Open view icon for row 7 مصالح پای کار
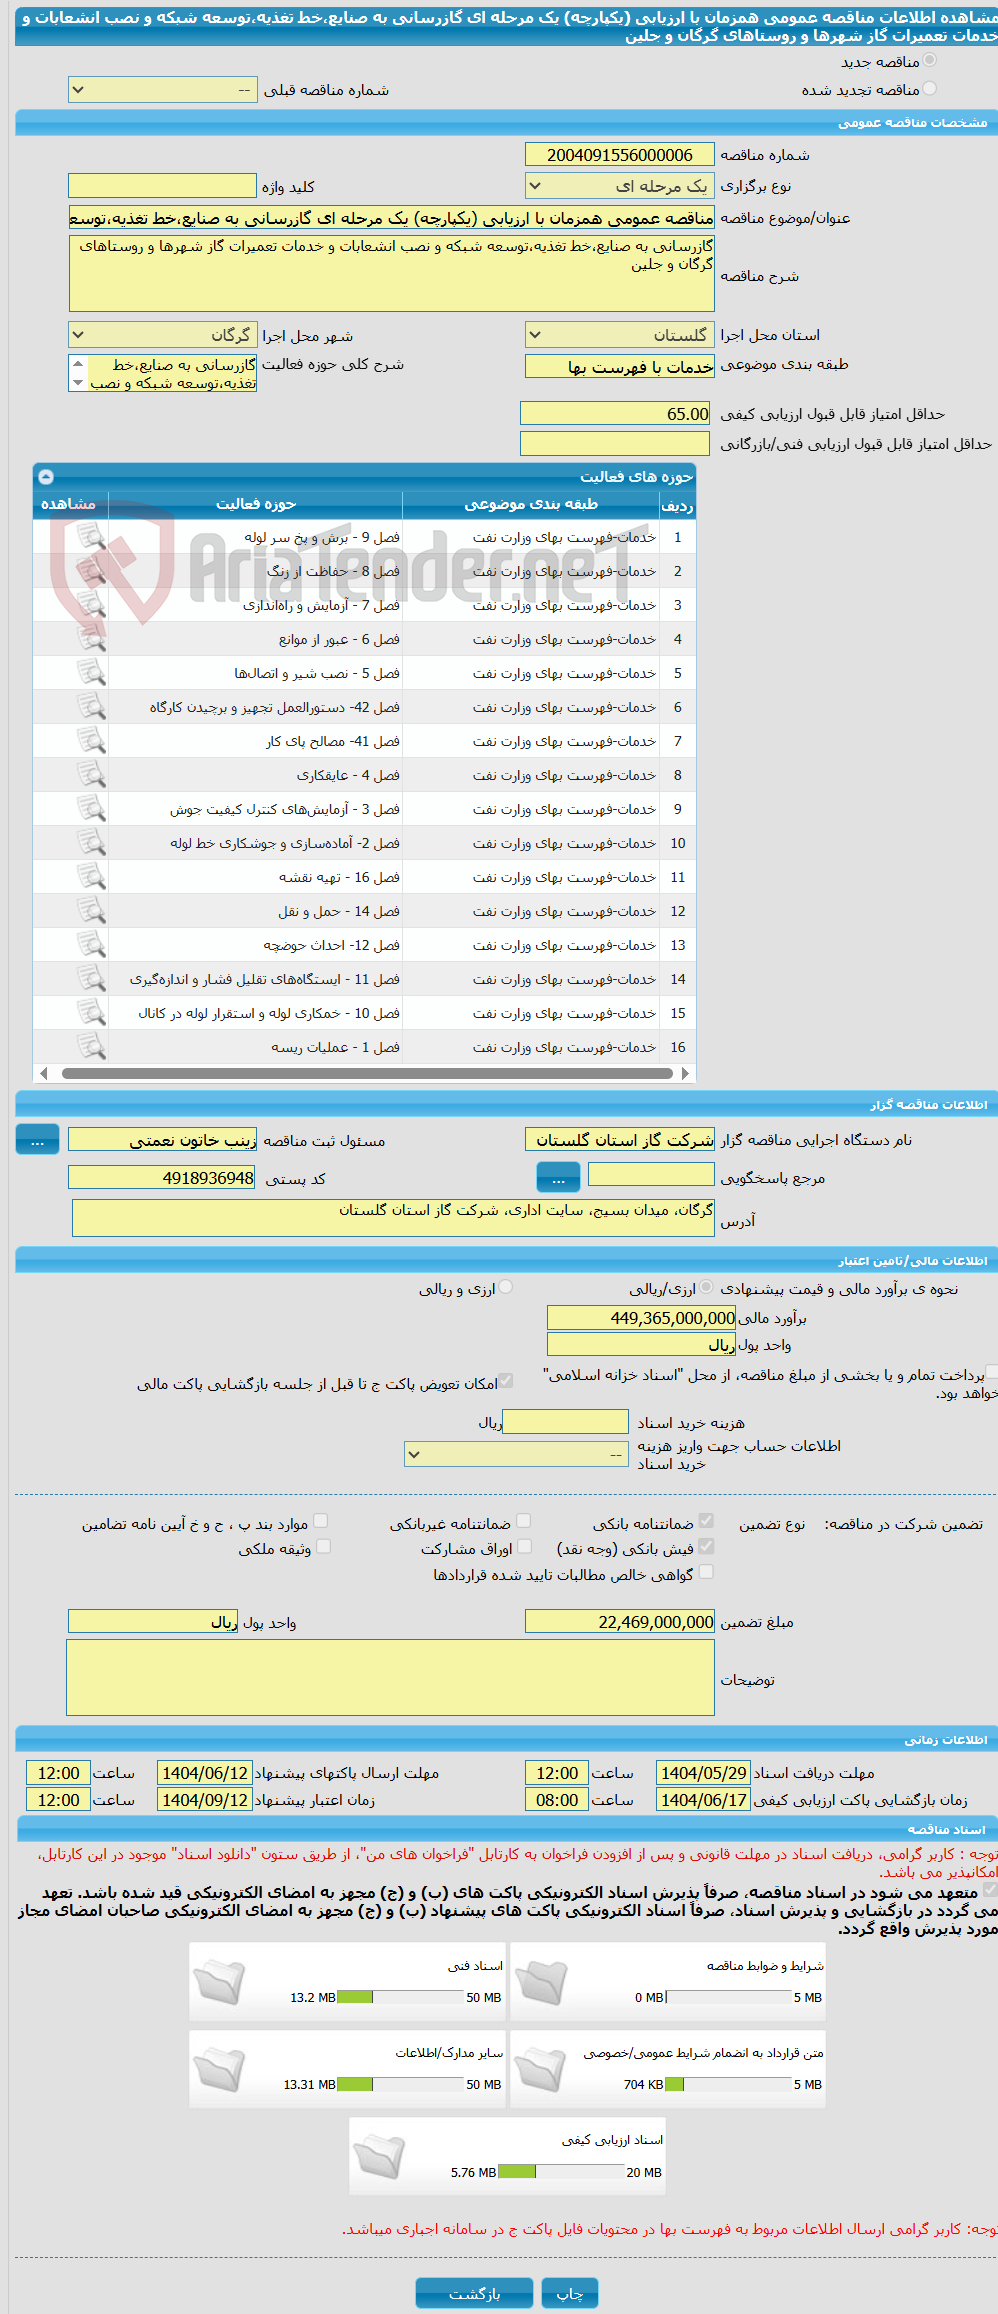 [x=91, y=741]
